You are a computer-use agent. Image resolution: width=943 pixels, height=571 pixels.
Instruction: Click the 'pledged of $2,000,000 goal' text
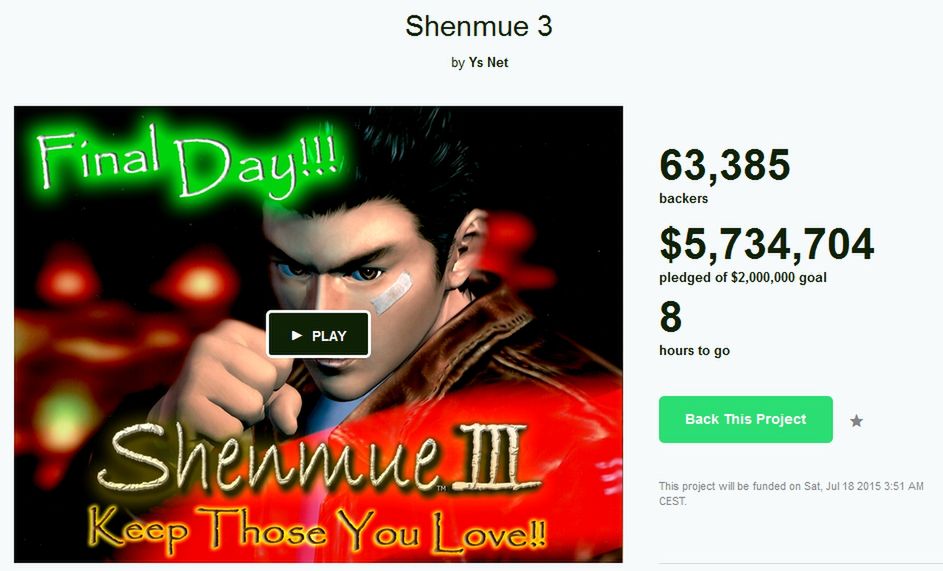(743, 277)
